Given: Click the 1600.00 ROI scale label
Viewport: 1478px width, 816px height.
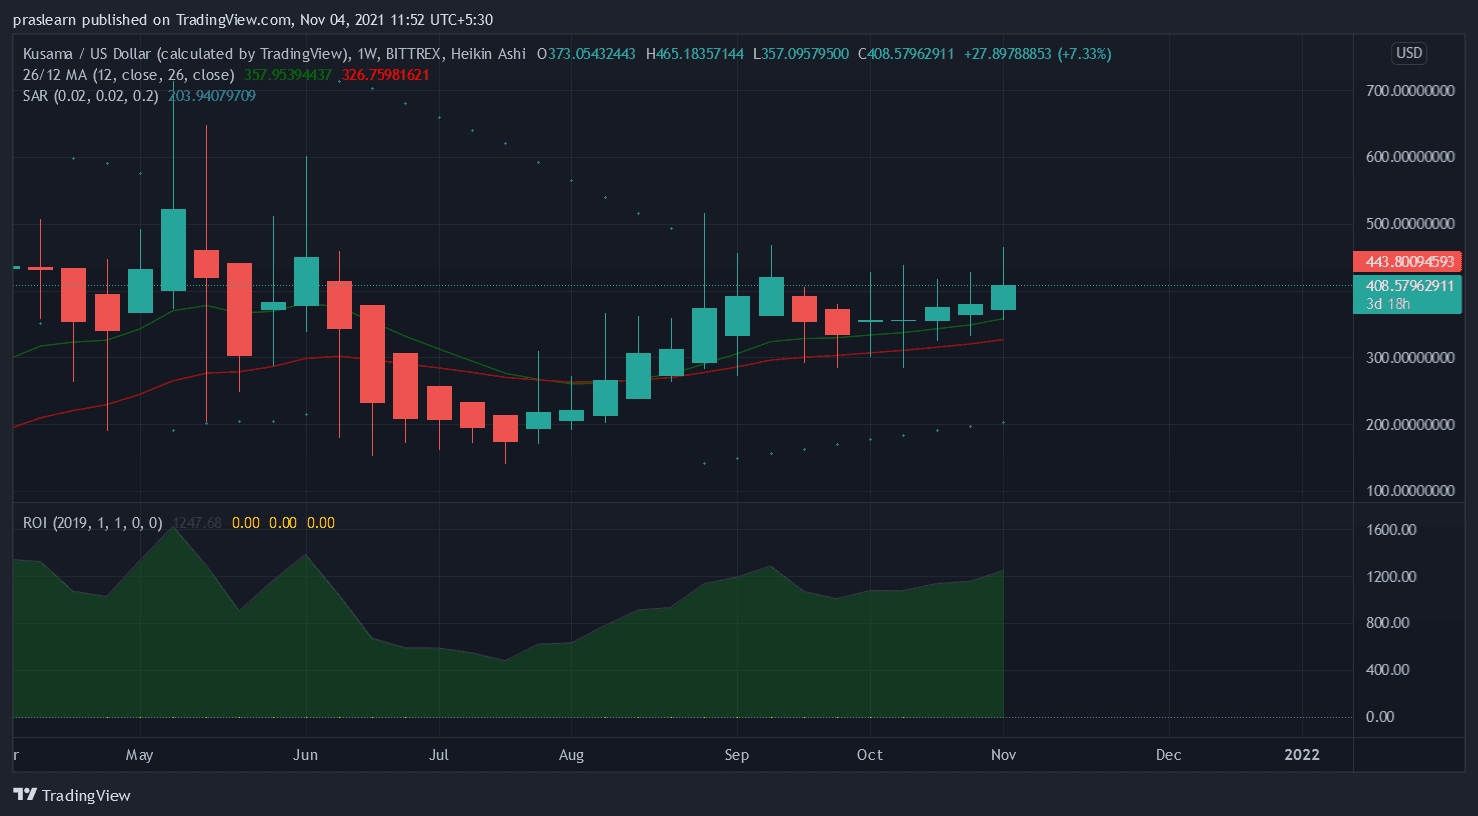Looking at the screenshot, I should [1391, 530].
